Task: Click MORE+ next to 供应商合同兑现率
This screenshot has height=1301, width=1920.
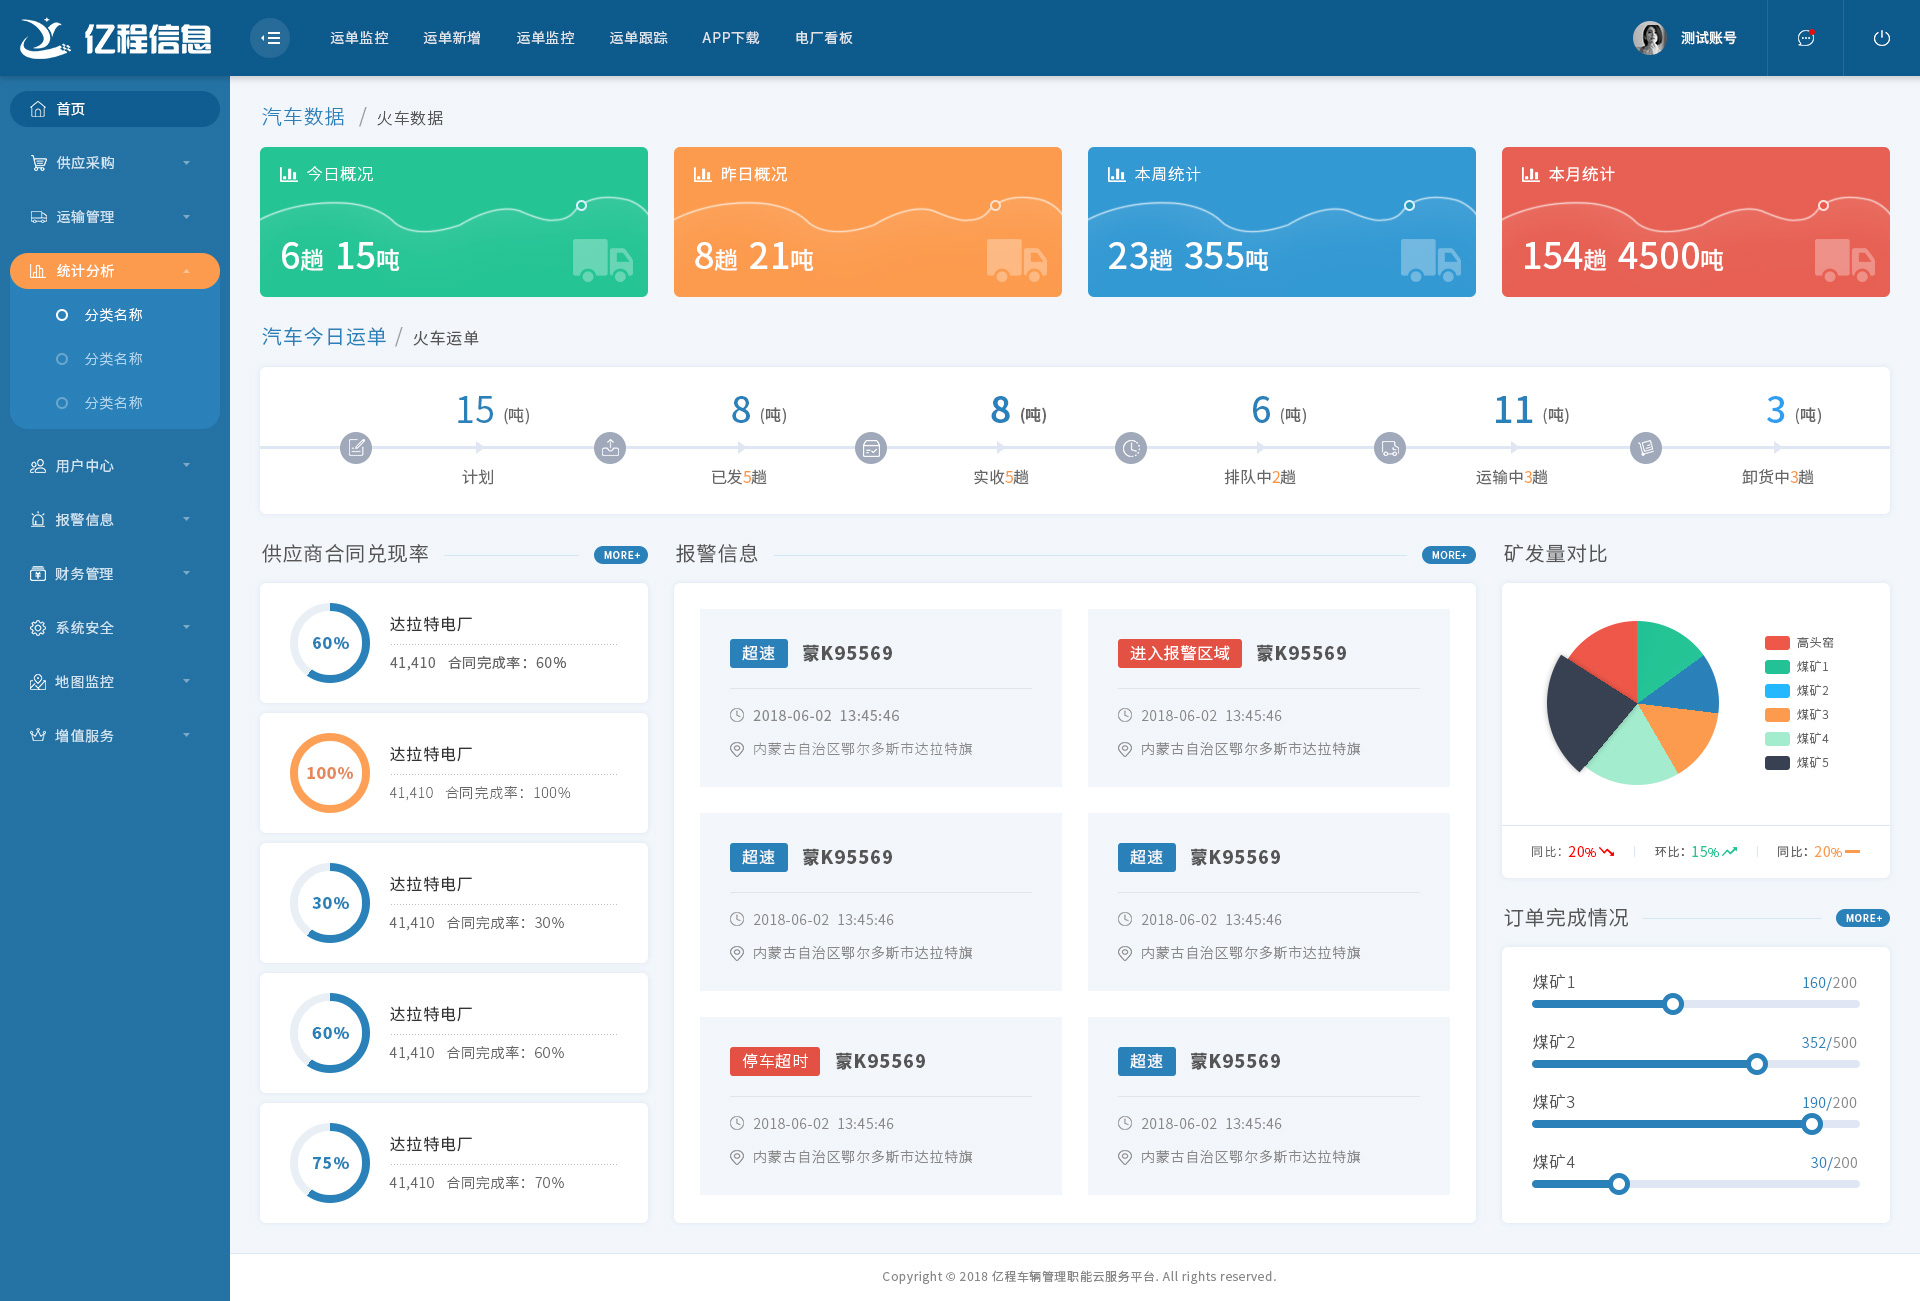Action: click(x=620, y=555)
